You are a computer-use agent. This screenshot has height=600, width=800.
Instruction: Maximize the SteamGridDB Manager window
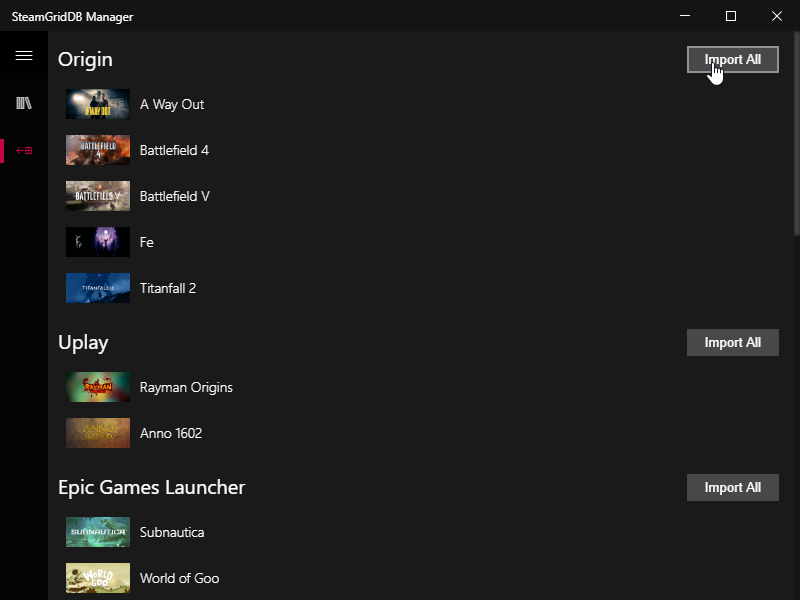(731, 16)
